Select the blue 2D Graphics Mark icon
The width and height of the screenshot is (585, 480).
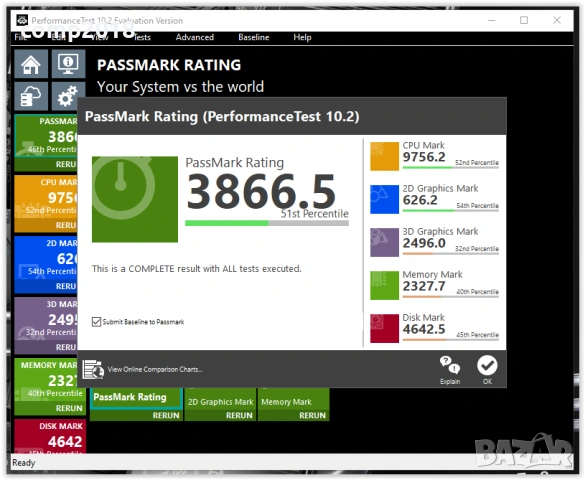pyautogui.click(x=384, y=200)
